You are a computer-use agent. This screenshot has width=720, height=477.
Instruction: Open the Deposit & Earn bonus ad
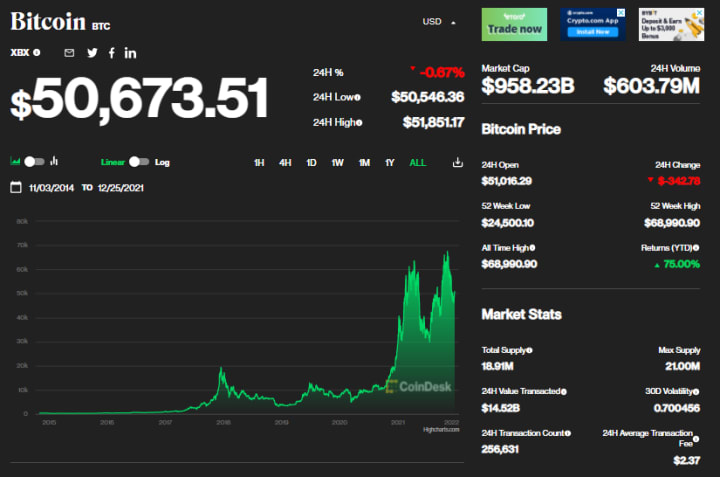tap(671, 25)
